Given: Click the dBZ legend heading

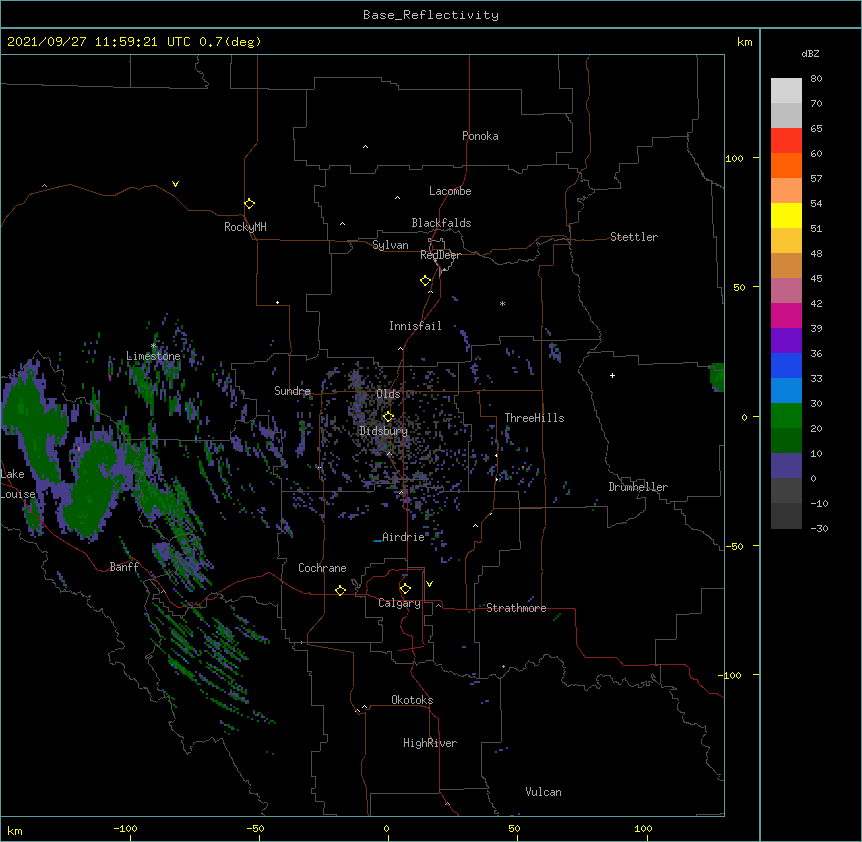Looking at the screenshot, I should coord(810,53).
